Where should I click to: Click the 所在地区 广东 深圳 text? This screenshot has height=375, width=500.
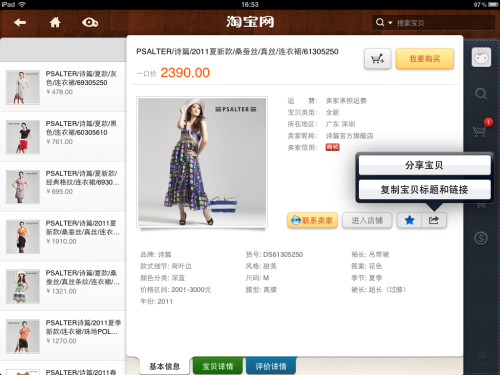(x=321, y=124)
